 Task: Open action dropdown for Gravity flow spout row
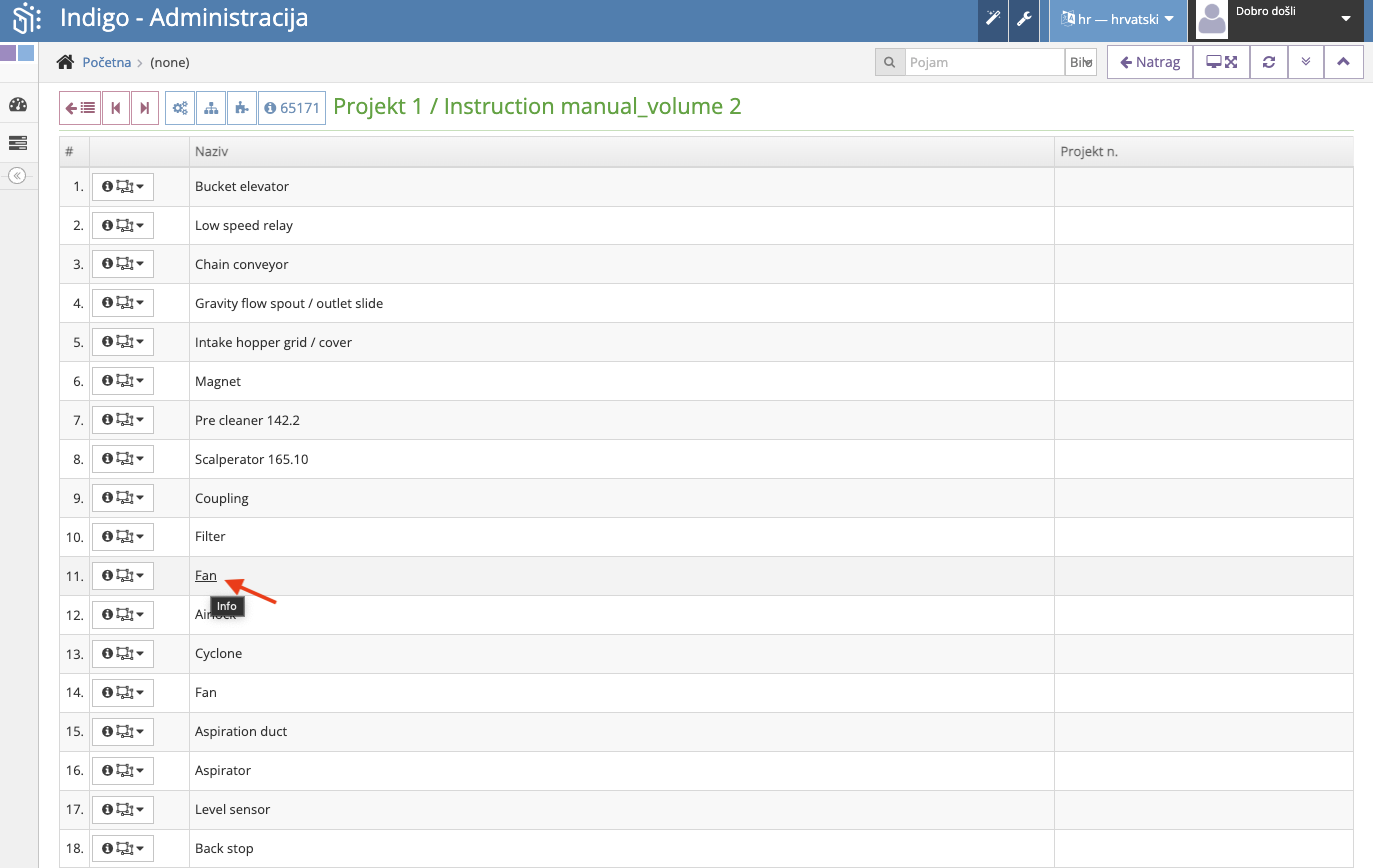point(123,303)
